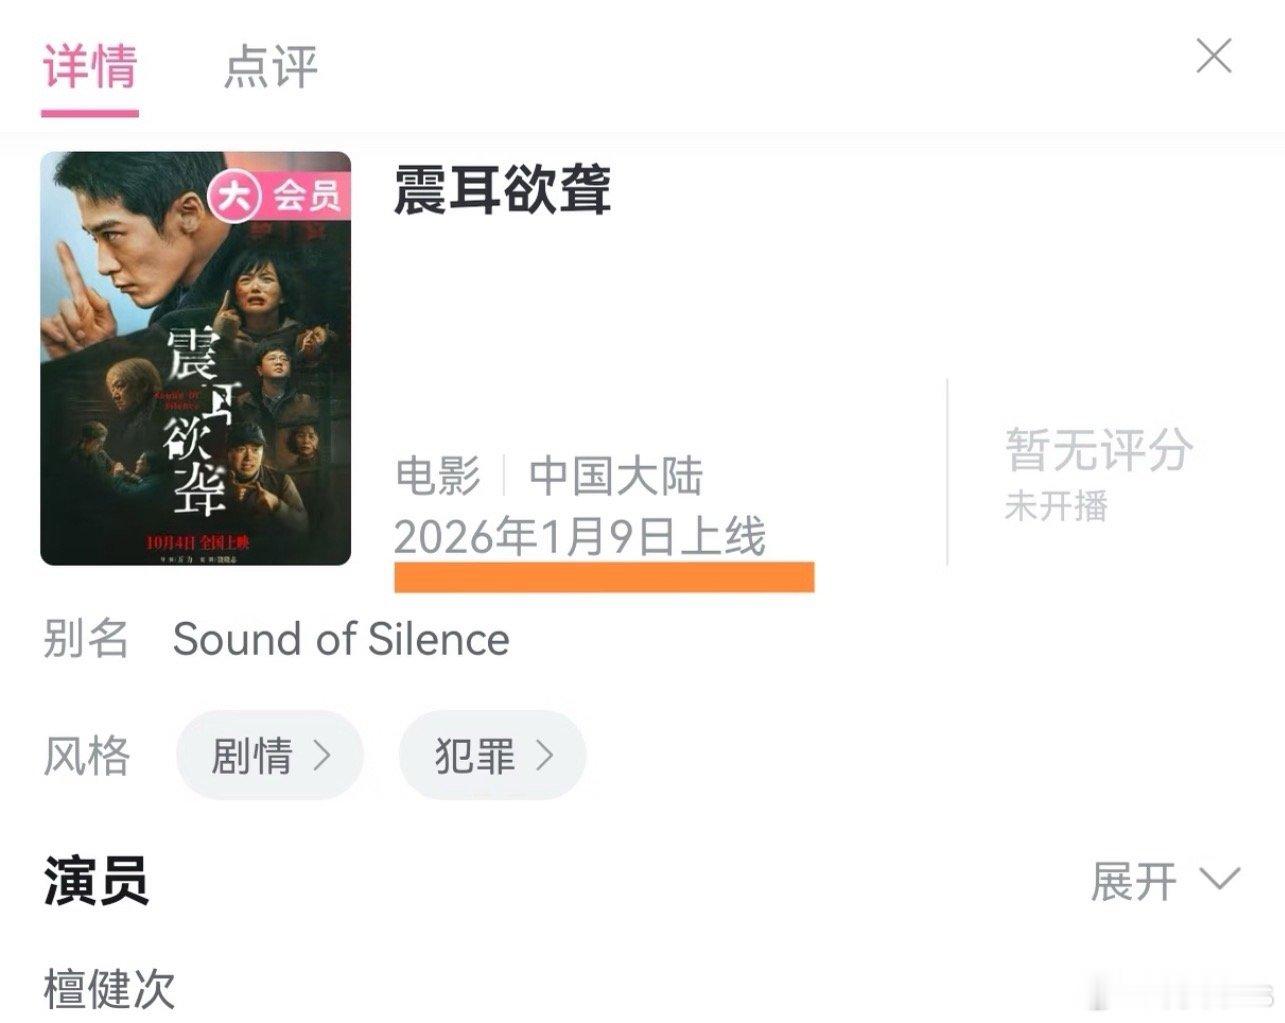Image resolution: width=1285 pixels, height=1023 pixels.
Task: Click the down chevron beside 展开
Action: click(1219, 880)
